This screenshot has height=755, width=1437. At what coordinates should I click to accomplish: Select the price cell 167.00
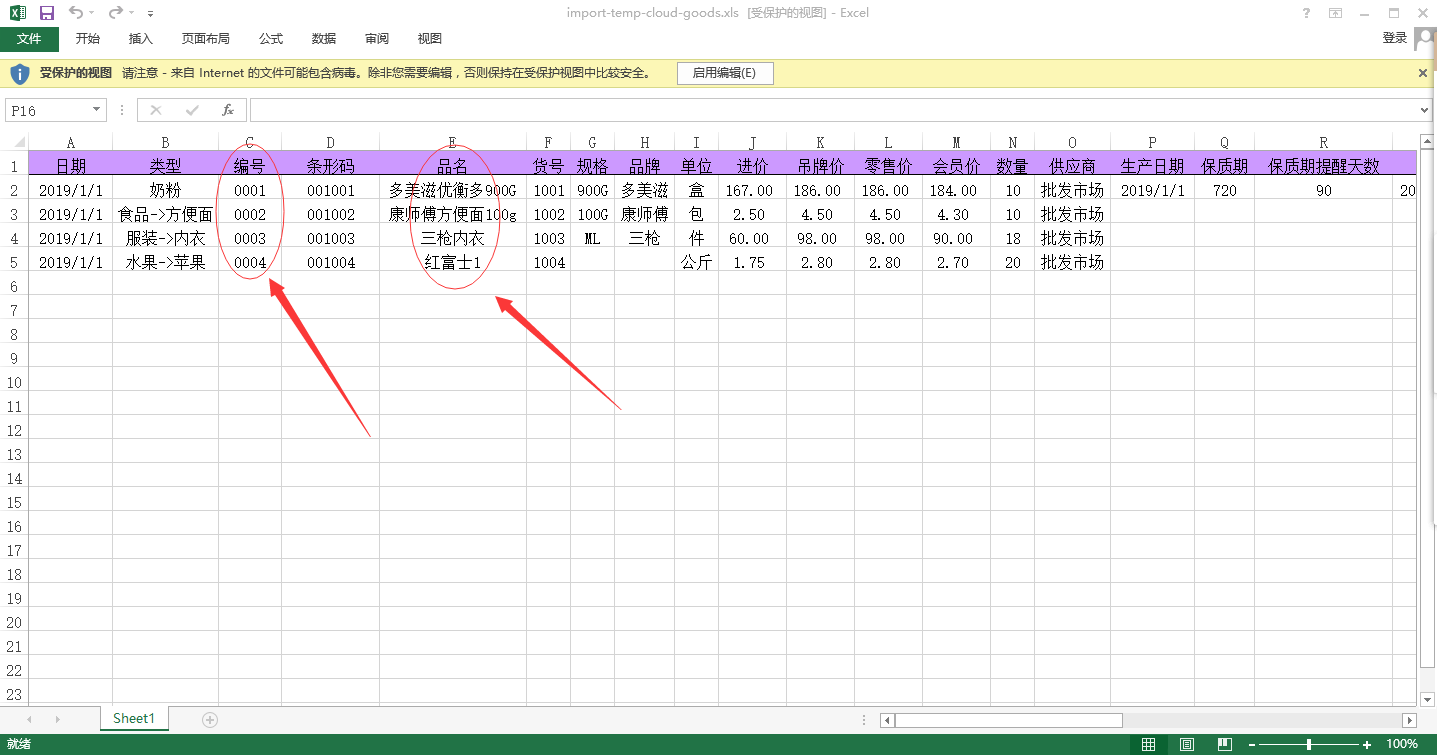tap(752, 190)
